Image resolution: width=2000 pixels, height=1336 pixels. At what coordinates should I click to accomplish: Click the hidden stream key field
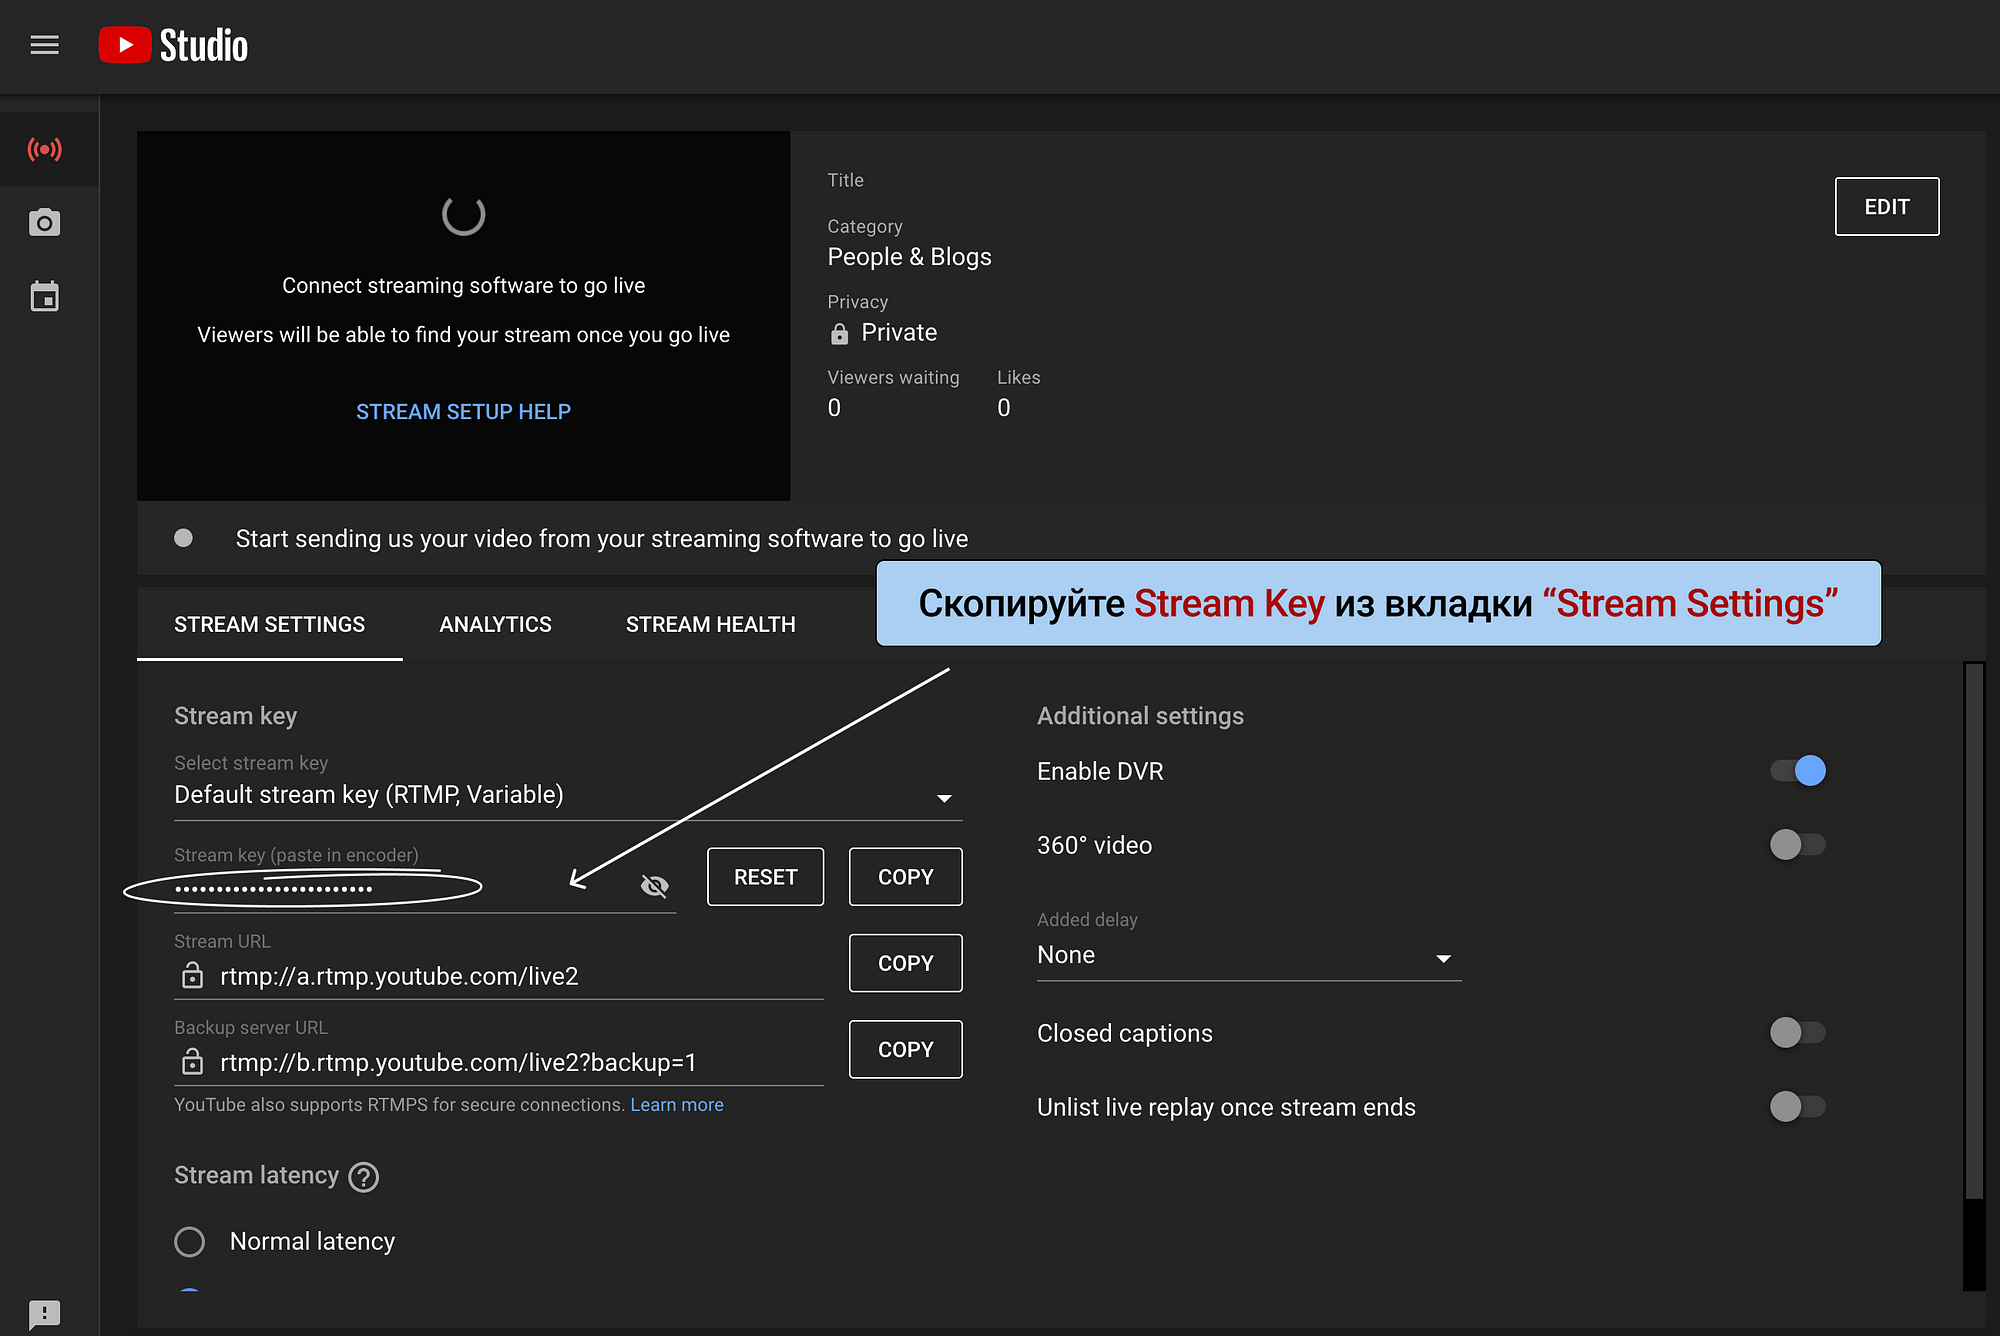click(x=425, y=888)
